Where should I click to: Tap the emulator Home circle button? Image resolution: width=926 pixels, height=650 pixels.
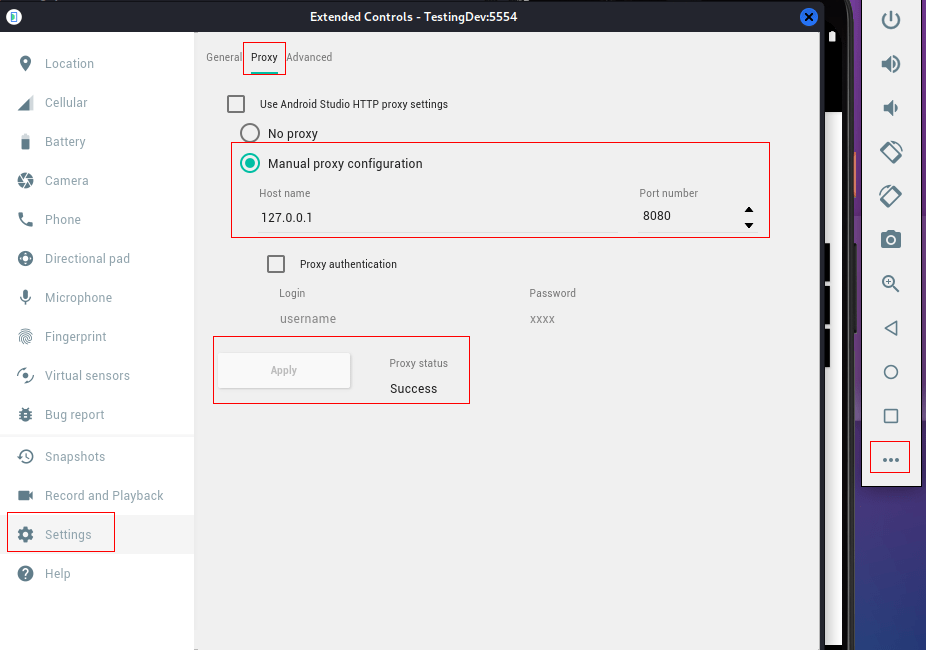(891, 372)
